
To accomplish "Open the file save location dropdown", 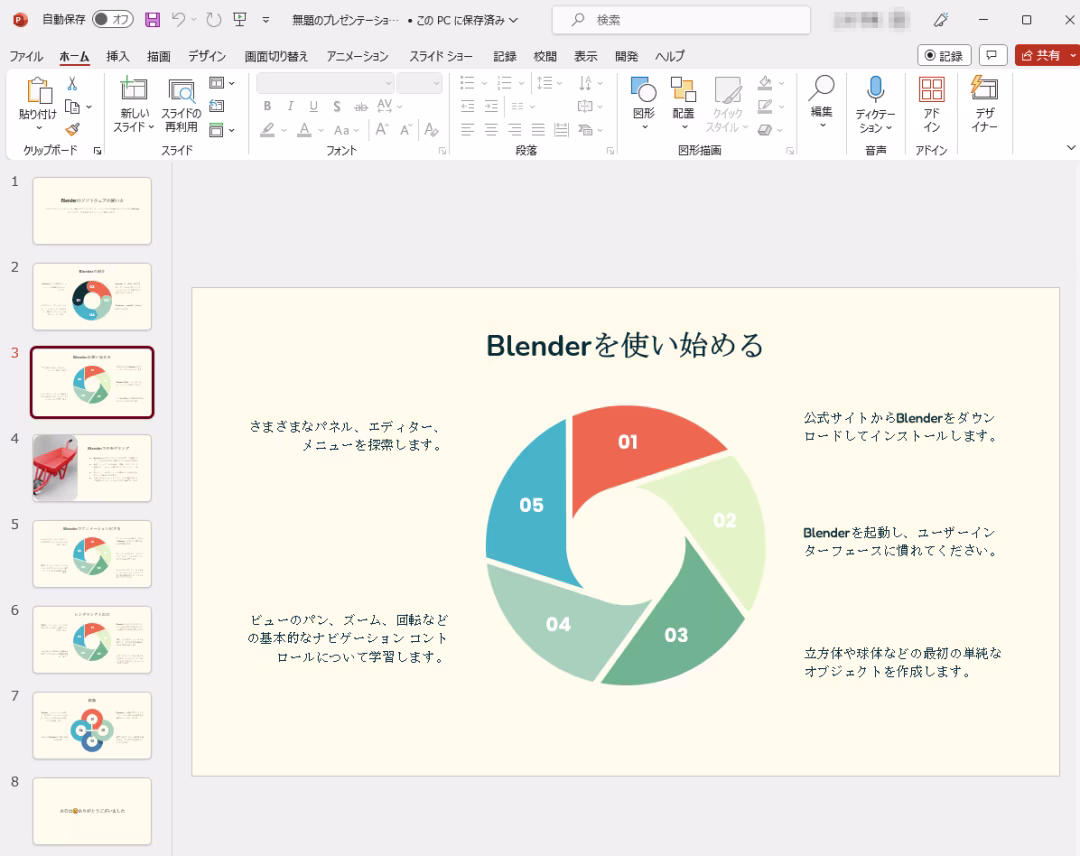I will click(513, 20).
